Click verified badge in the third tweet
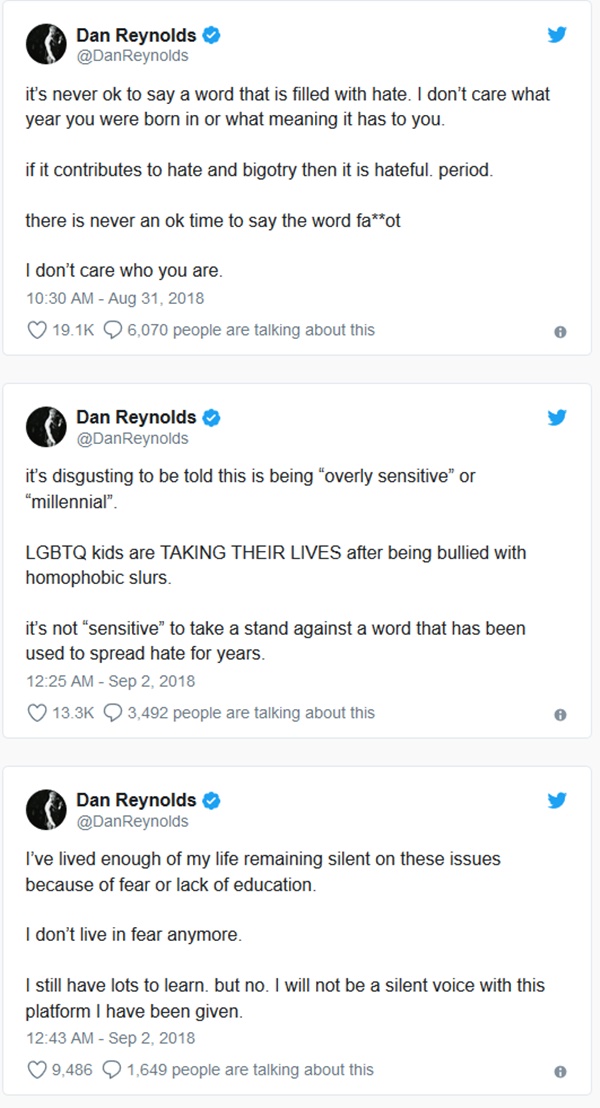Viewport: 600px width, 1108px height. [x=211, y=800]
